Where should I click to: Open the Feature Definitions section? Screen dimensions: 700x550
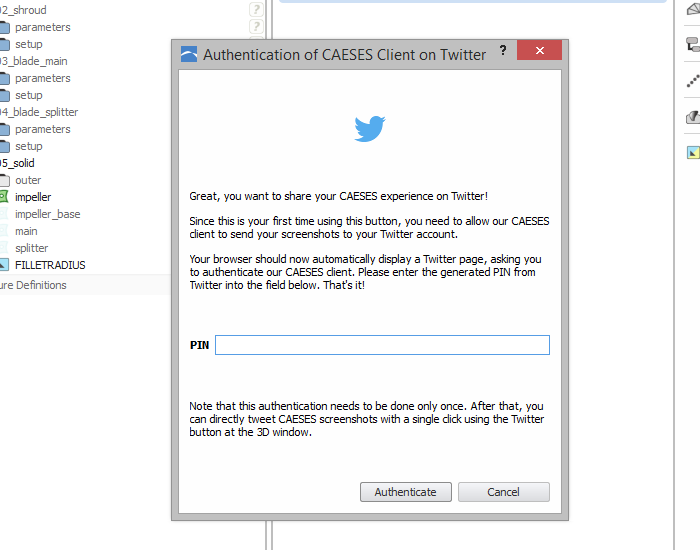[33, 285]
